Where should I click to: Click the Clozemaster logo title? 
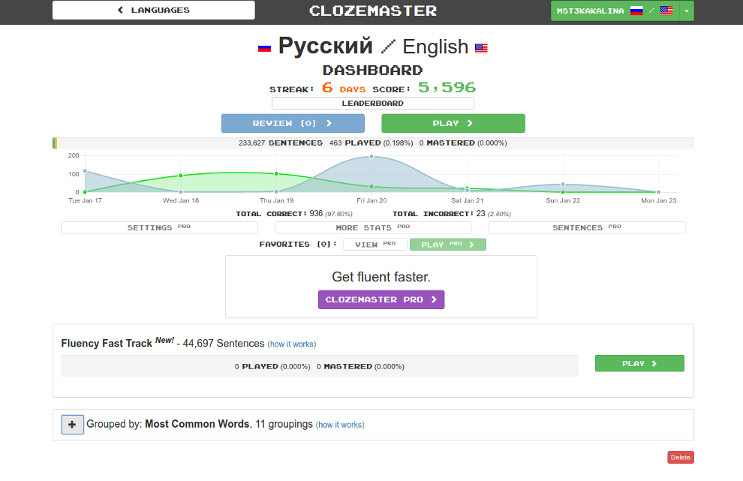[373, 11]
